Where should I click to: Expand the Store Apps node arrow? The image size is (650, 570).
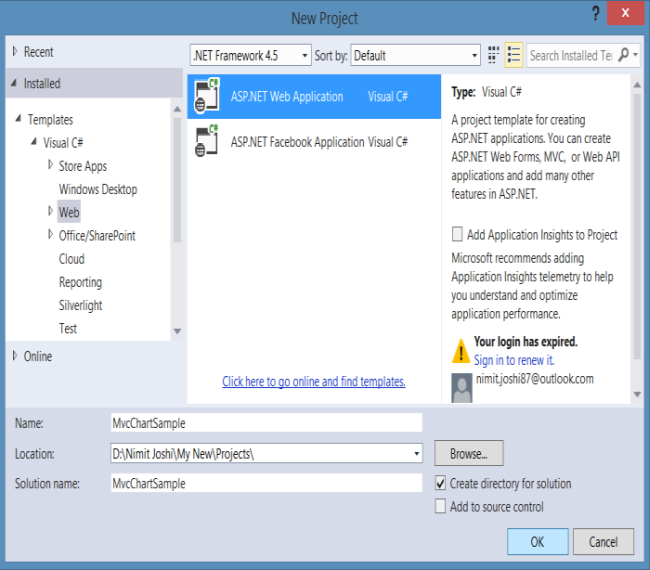(x=50, y=165)
